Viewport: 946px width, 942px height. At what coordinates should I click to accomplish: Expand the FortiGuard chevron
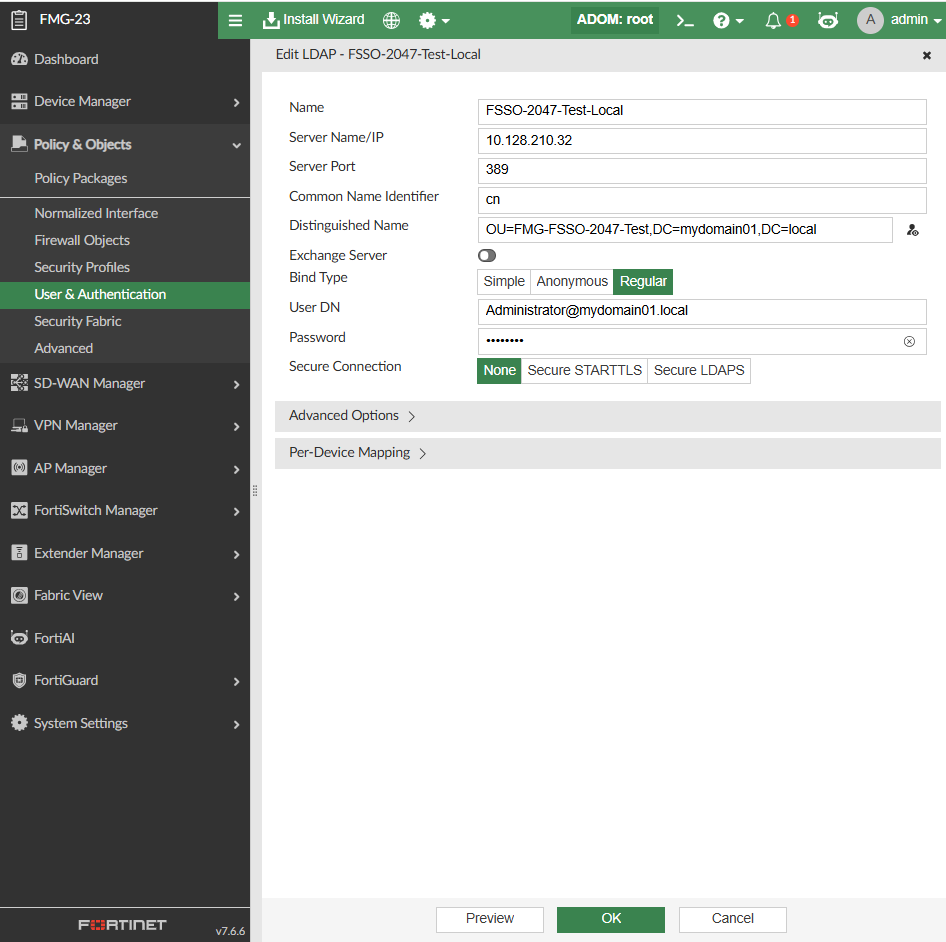click(x=236, y=682)
